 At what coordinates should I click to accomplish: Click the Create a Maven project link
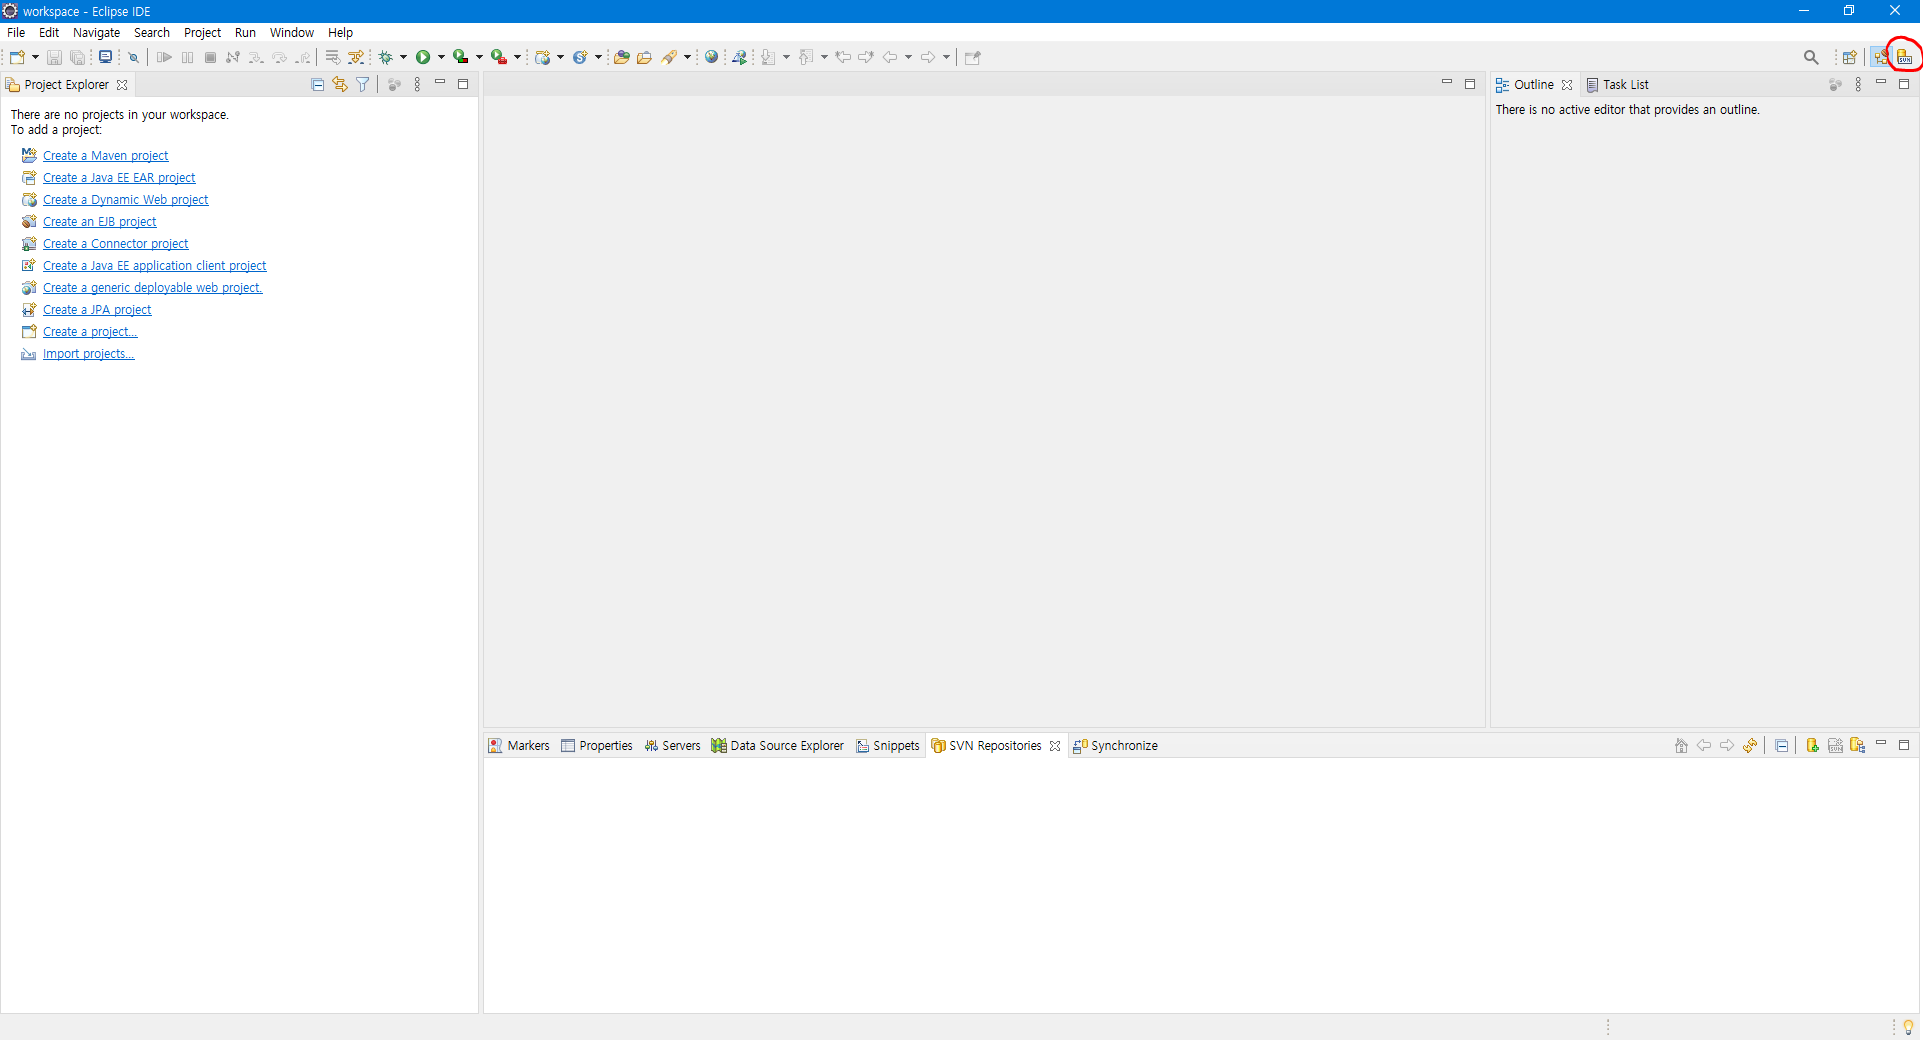(x=105, y=156)
